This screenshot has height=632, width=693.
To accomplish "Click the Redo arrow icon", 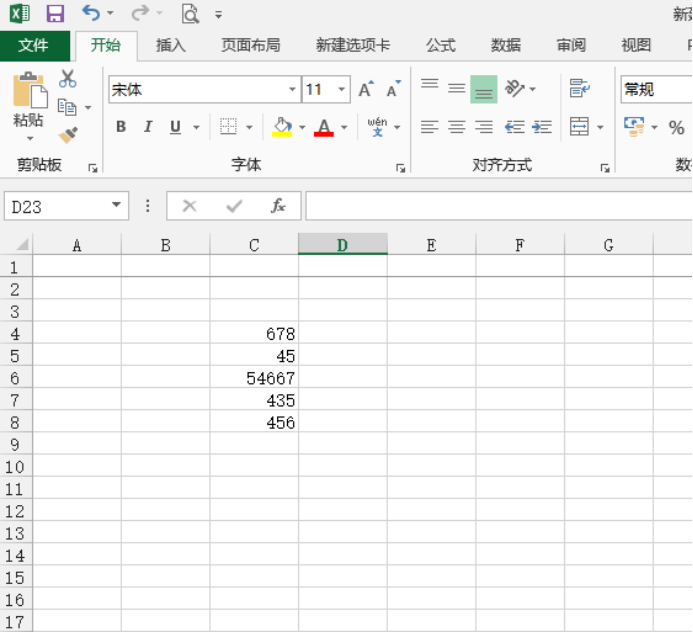I will [x=141, y=13].
